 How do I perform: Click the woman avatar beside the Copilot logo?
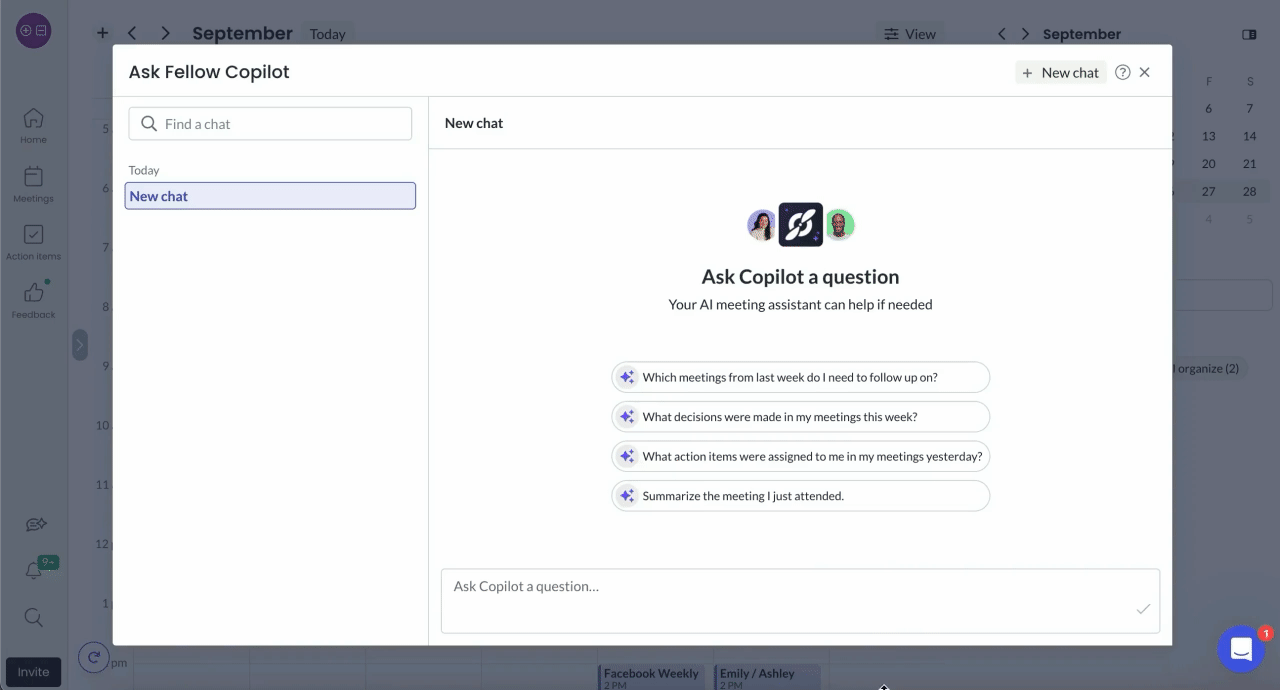pos(762,225)
